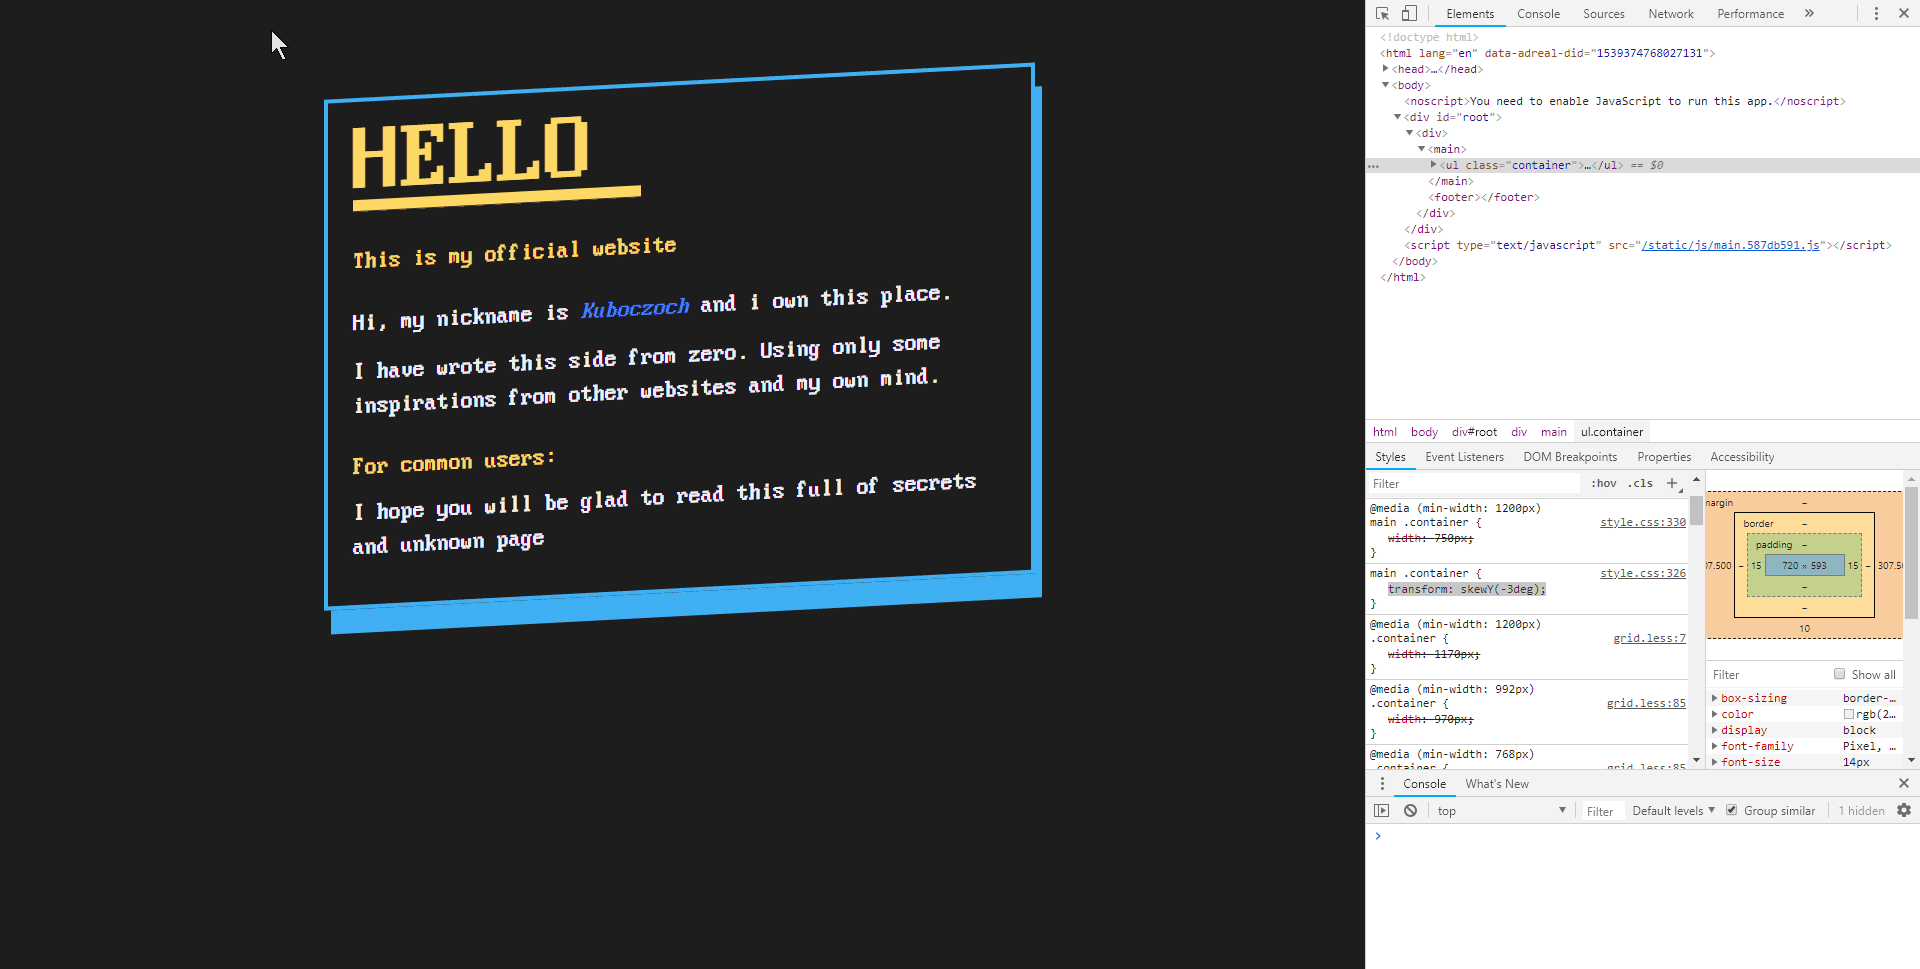Show the console sidebar
Screen dimensions: 1920x969
coord(1381,811)
